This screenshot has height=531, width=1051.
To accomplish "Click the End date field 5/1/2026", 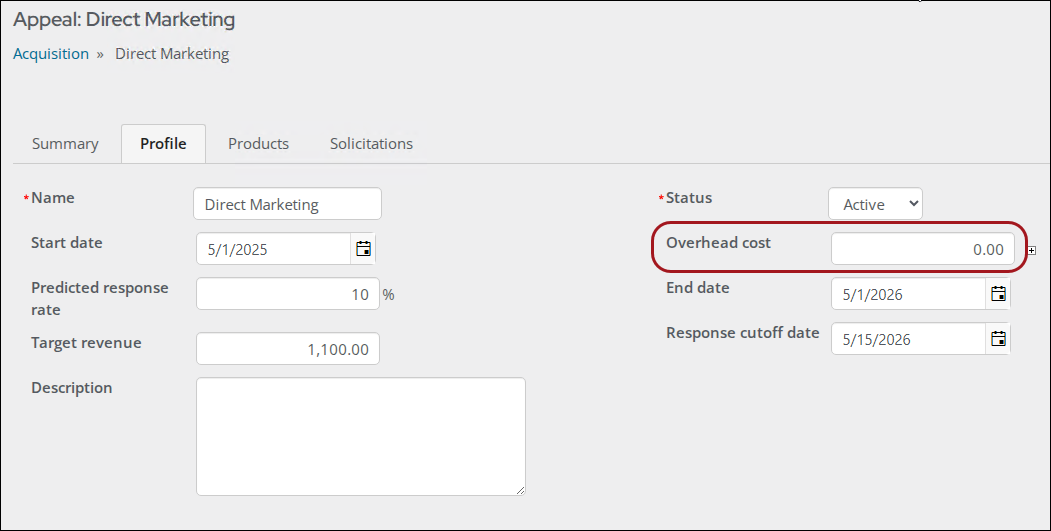I will pyautogui.click(x=908, y=294).
